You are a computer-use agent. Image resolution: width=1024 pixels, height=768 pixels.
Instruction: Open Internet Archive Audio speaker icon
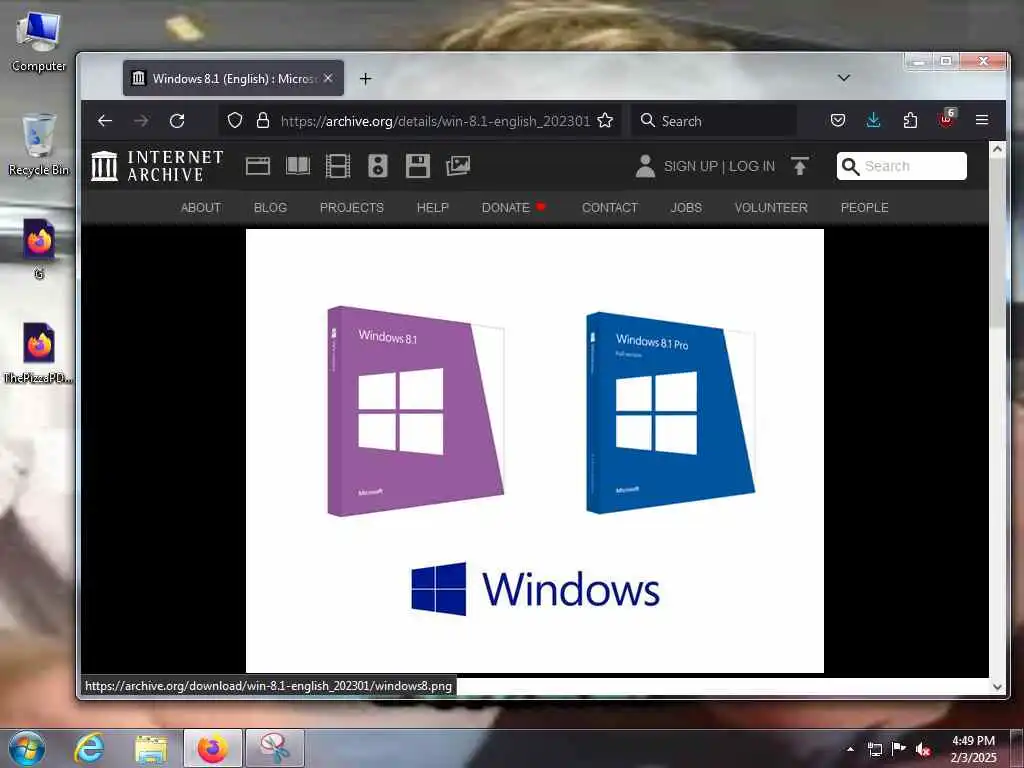pyautogui.click(x=377, y=166)
